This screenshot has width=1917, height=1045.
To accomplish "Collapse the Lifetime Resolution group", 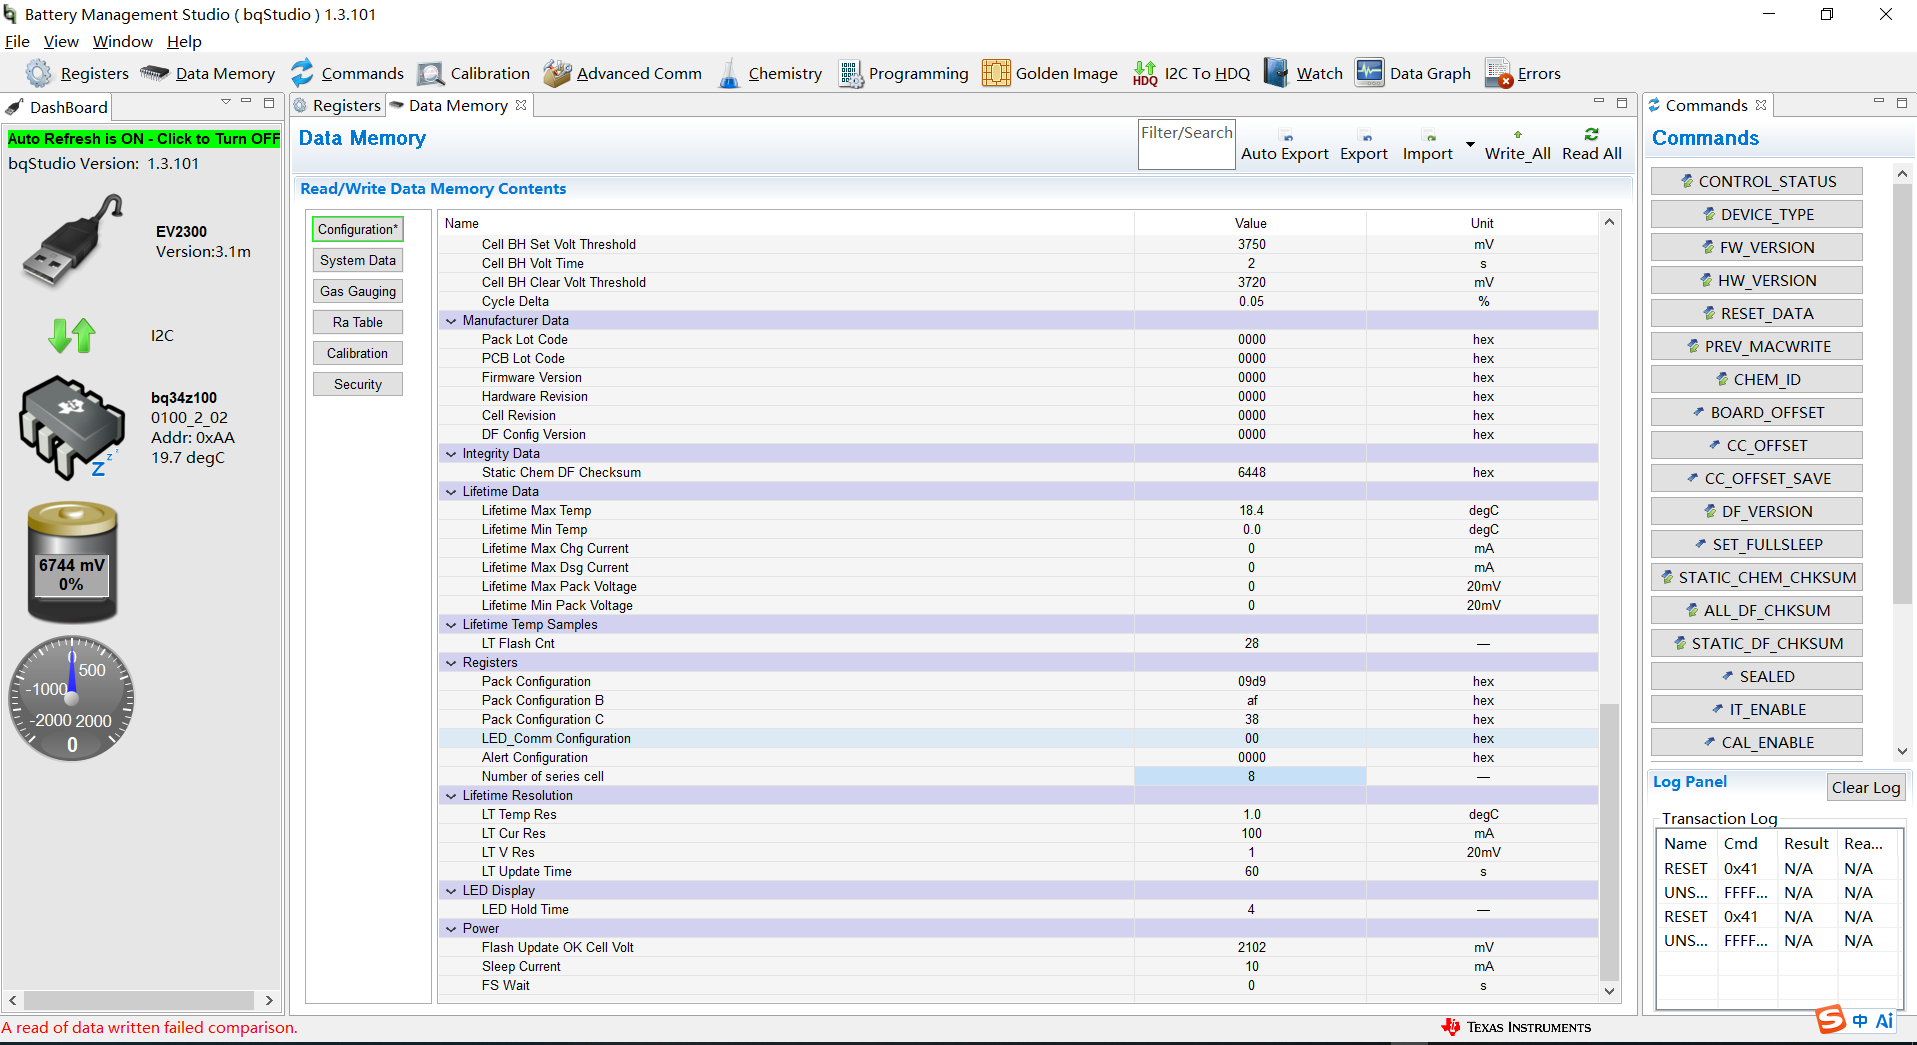I will pyautogui.click(x=451, y=796).
